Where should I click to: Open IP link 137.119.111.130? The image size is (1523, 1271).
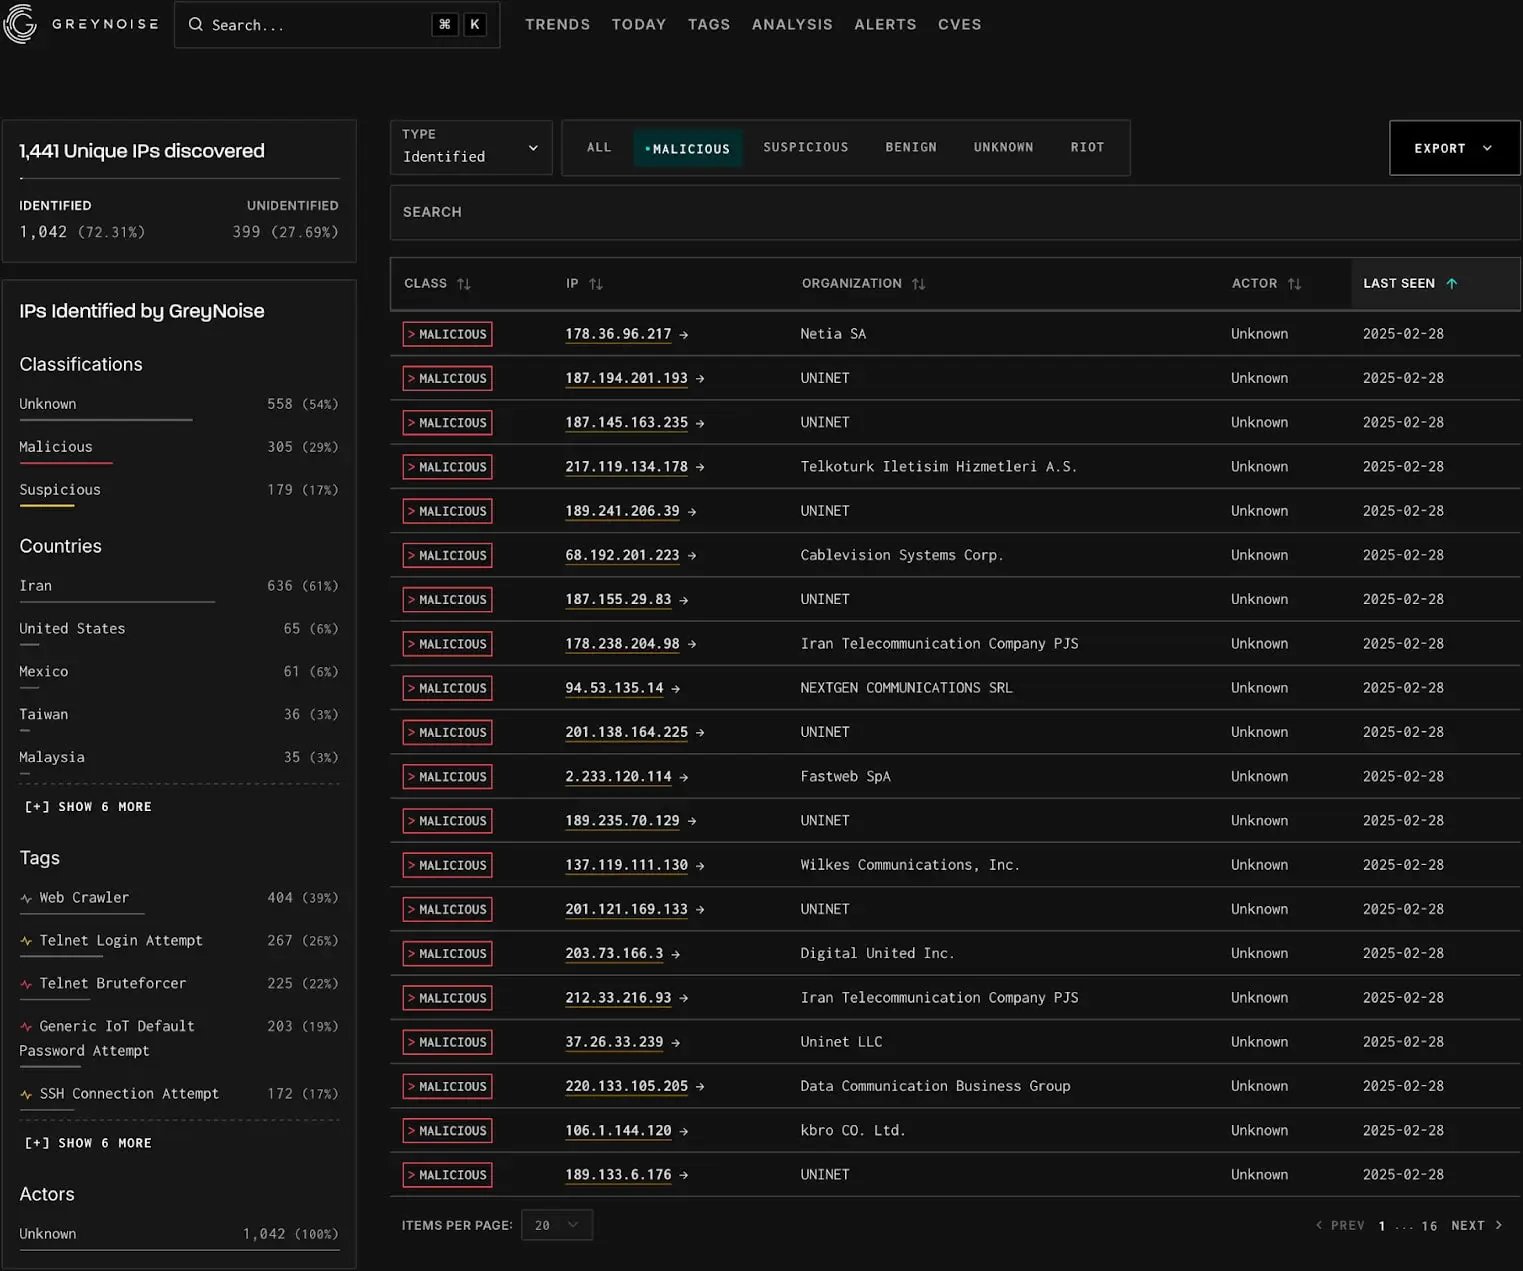(626, 865)
